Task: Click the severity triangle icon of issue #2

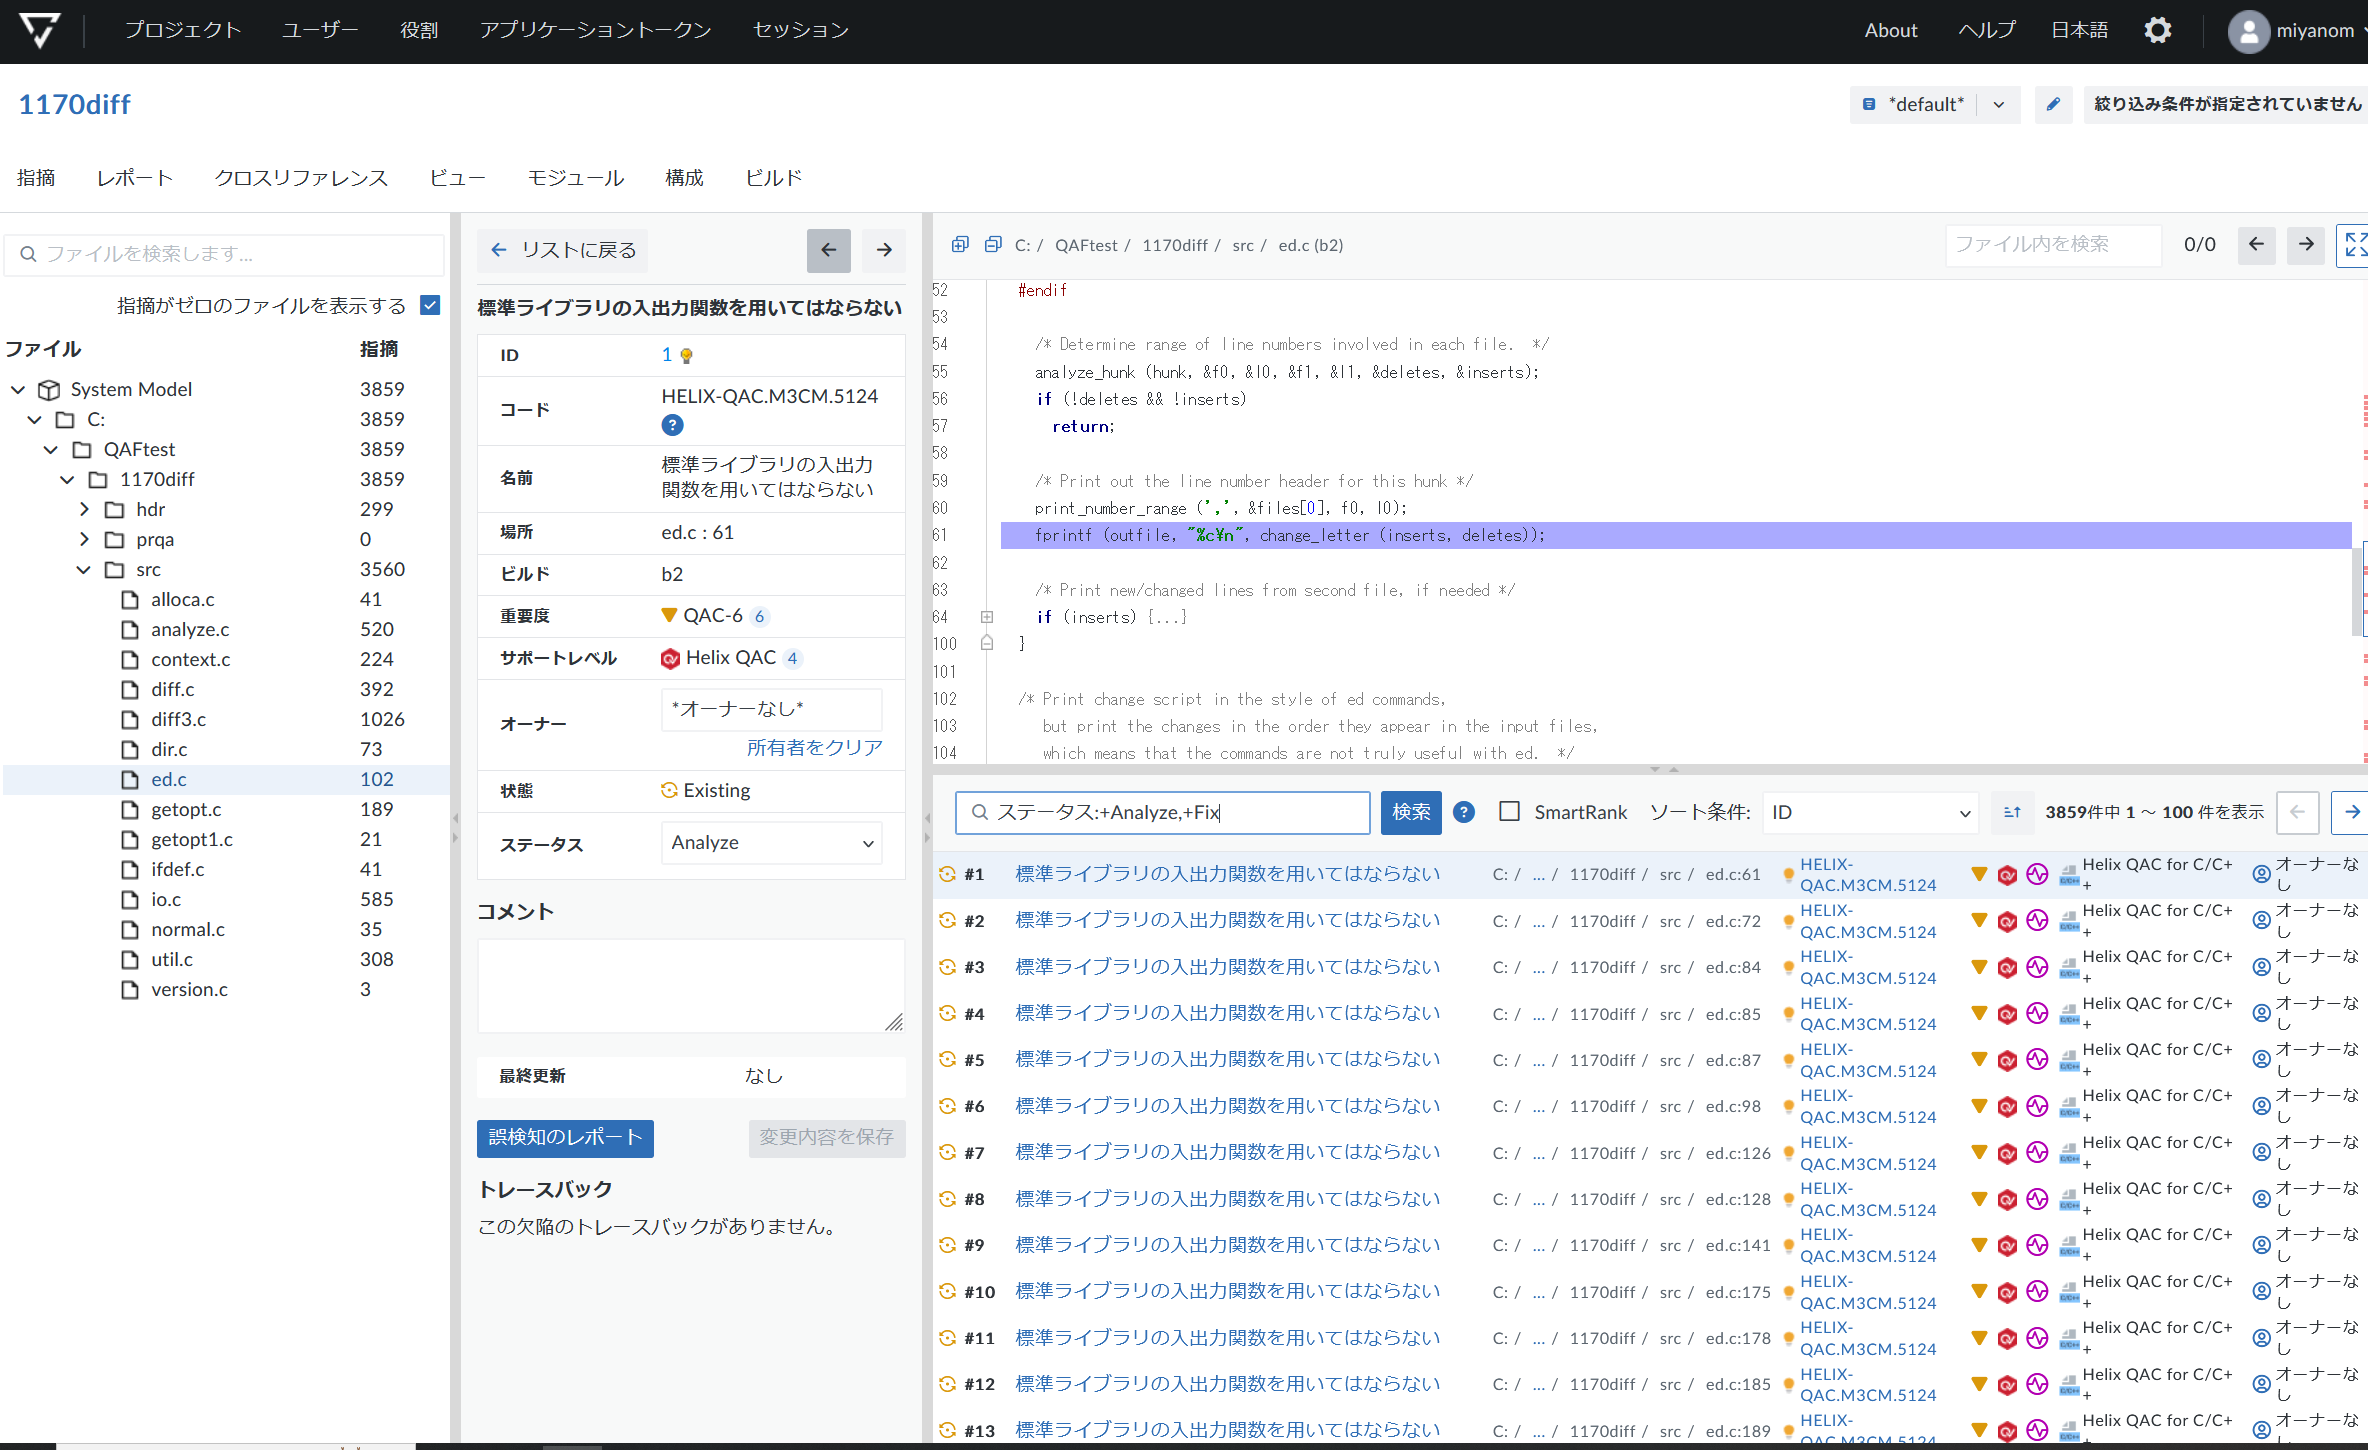Action: point(1978,920)
